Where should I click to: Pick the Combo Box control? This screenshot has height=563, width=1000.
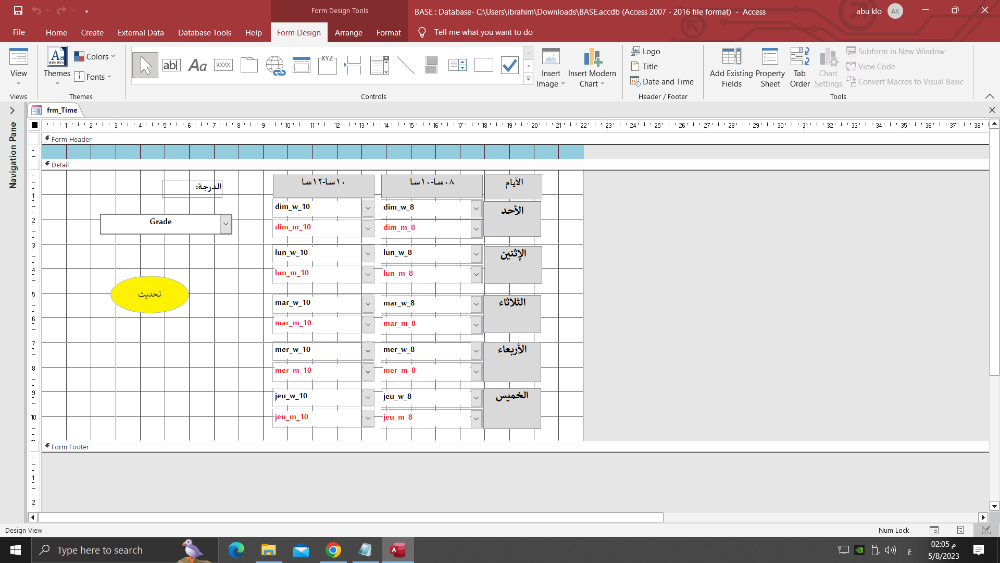pos(379,65)
